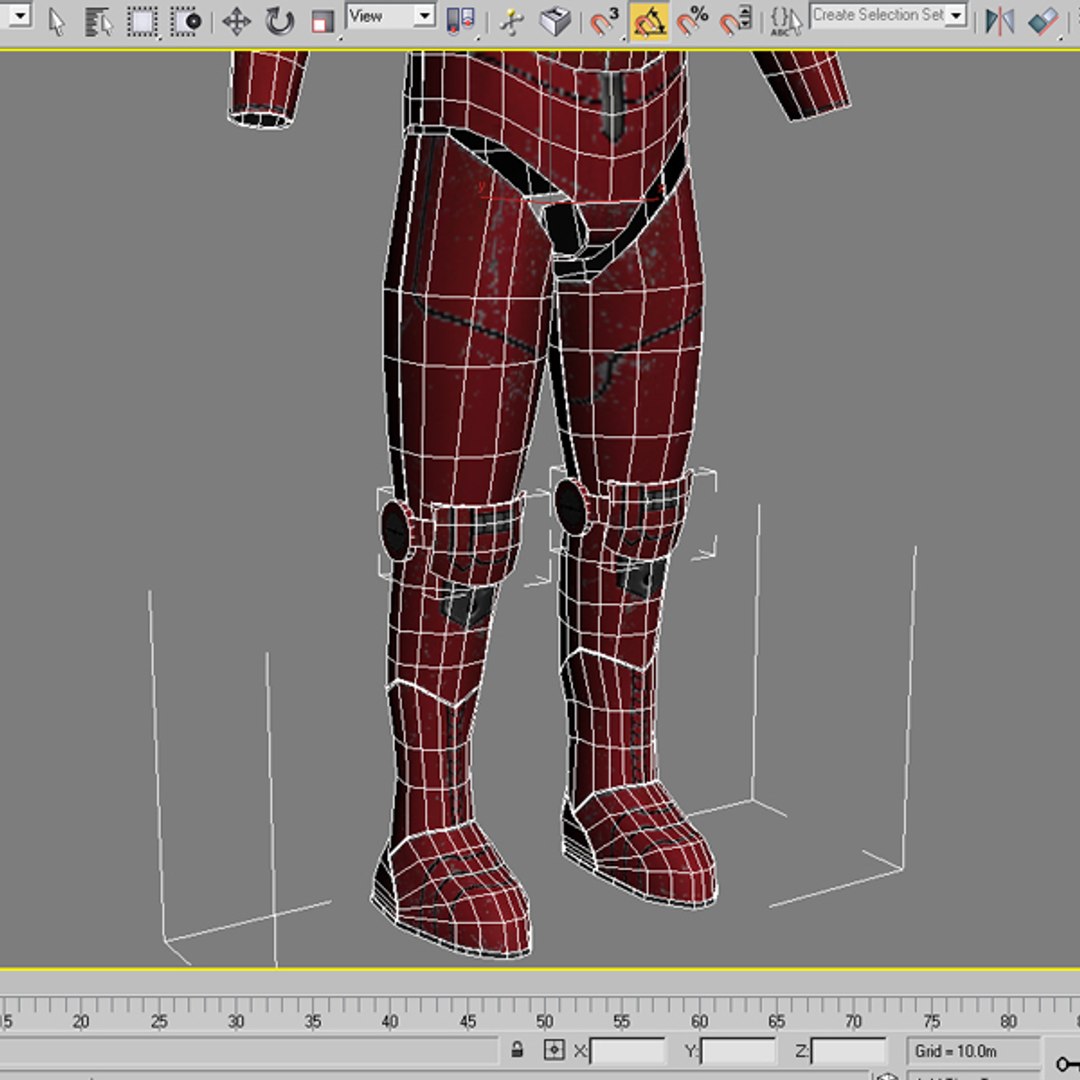Viewport: 1080px width, 1080px height.
Task: Toggle the 3D Snaps magnet button
Action: (x=604, y=21)
